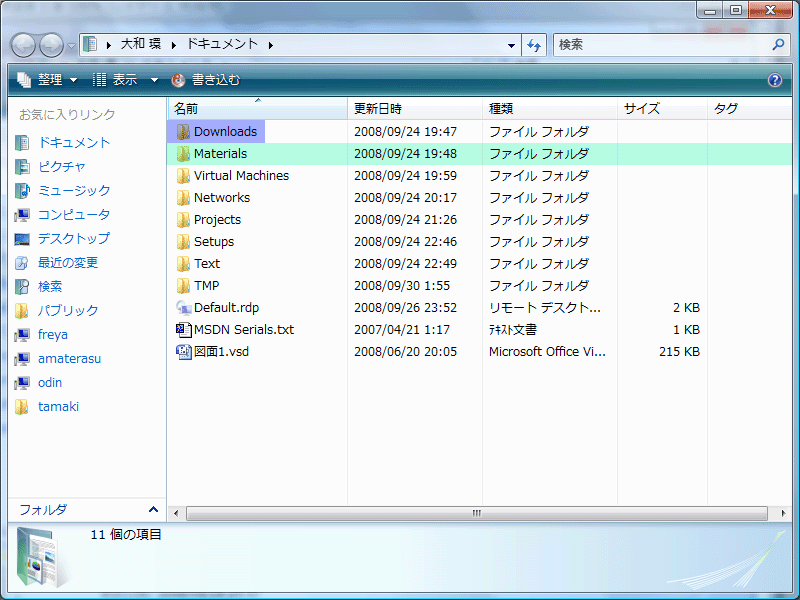Select the 図面1.vsd Visio file
Viewport: 800px width, 600px height.
pos(219,352)
